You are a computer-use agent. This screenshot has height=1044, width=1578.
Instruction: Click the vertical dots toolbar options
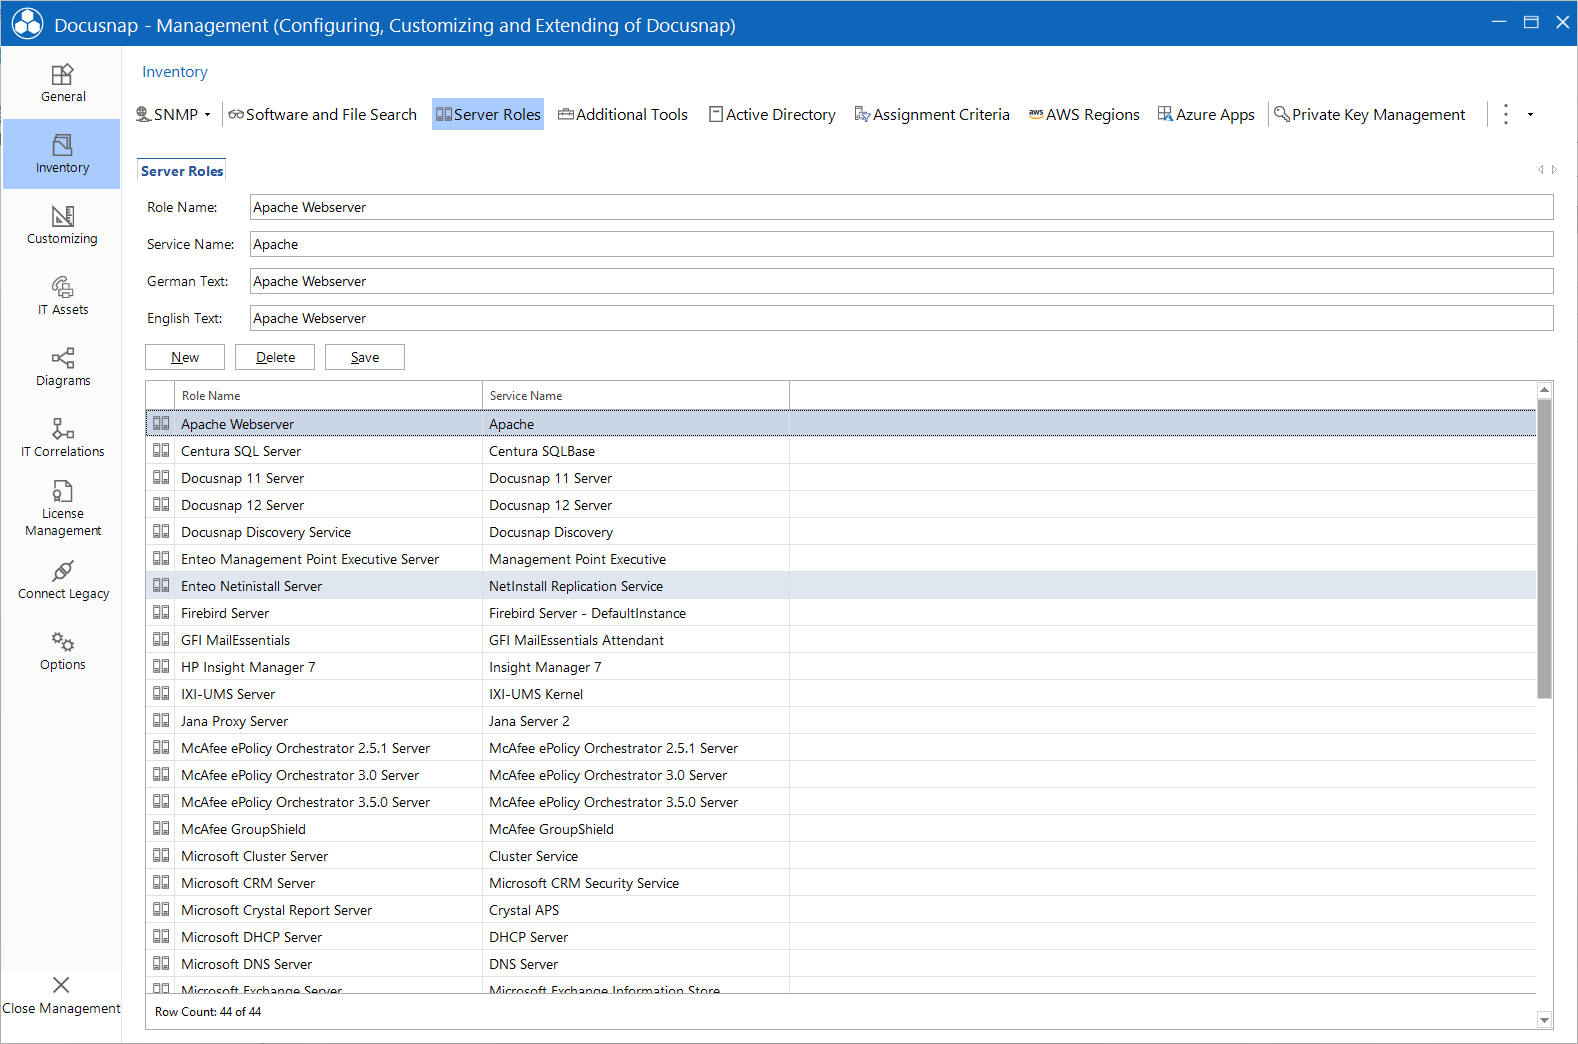[x=1506, y=115]
